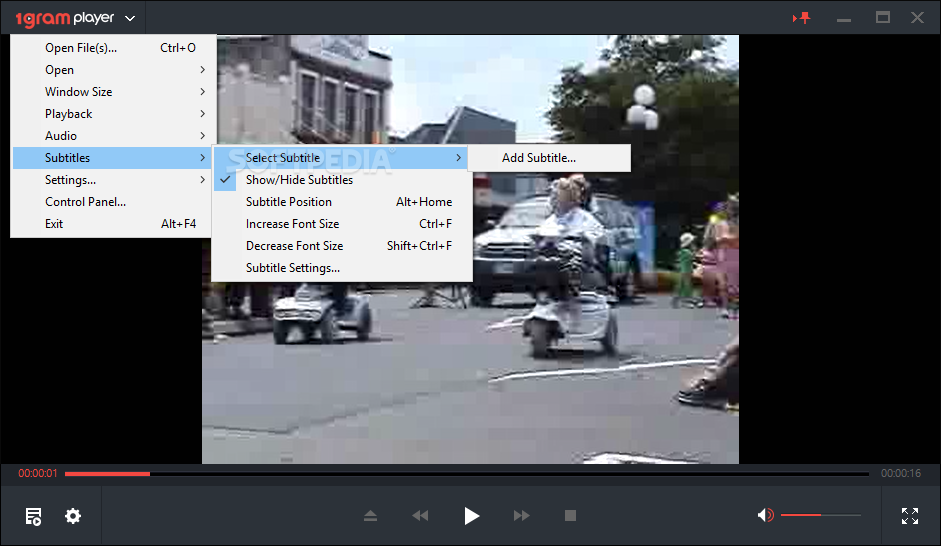Click on the red seek progress bar
The image size is (941, 546).
[107, 474]
